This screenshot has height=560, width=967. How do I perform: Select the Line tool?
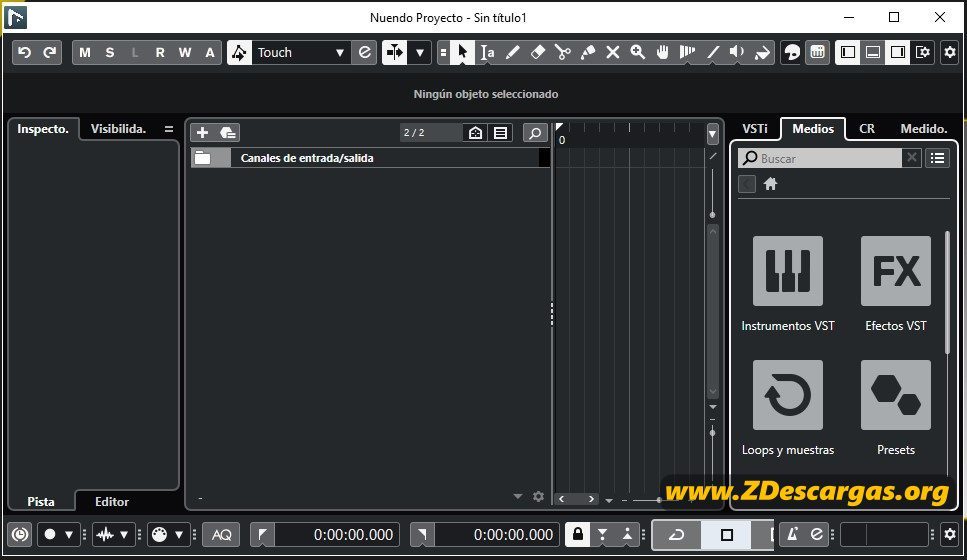point(712,52)
